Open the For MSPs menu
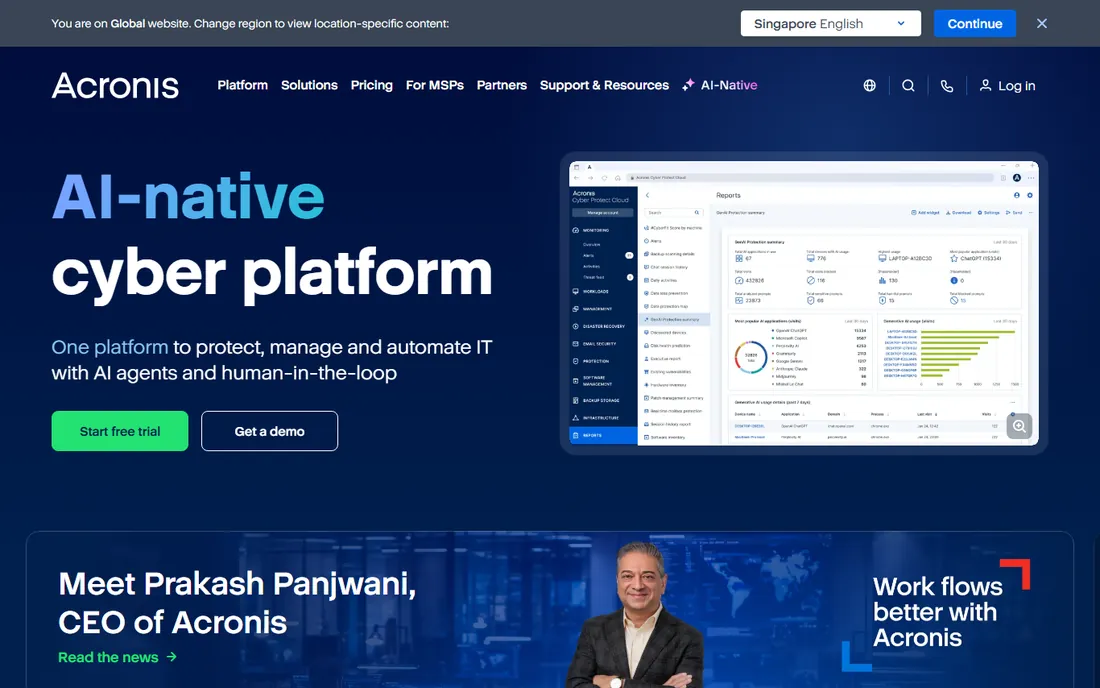 (x=435, y=85)
